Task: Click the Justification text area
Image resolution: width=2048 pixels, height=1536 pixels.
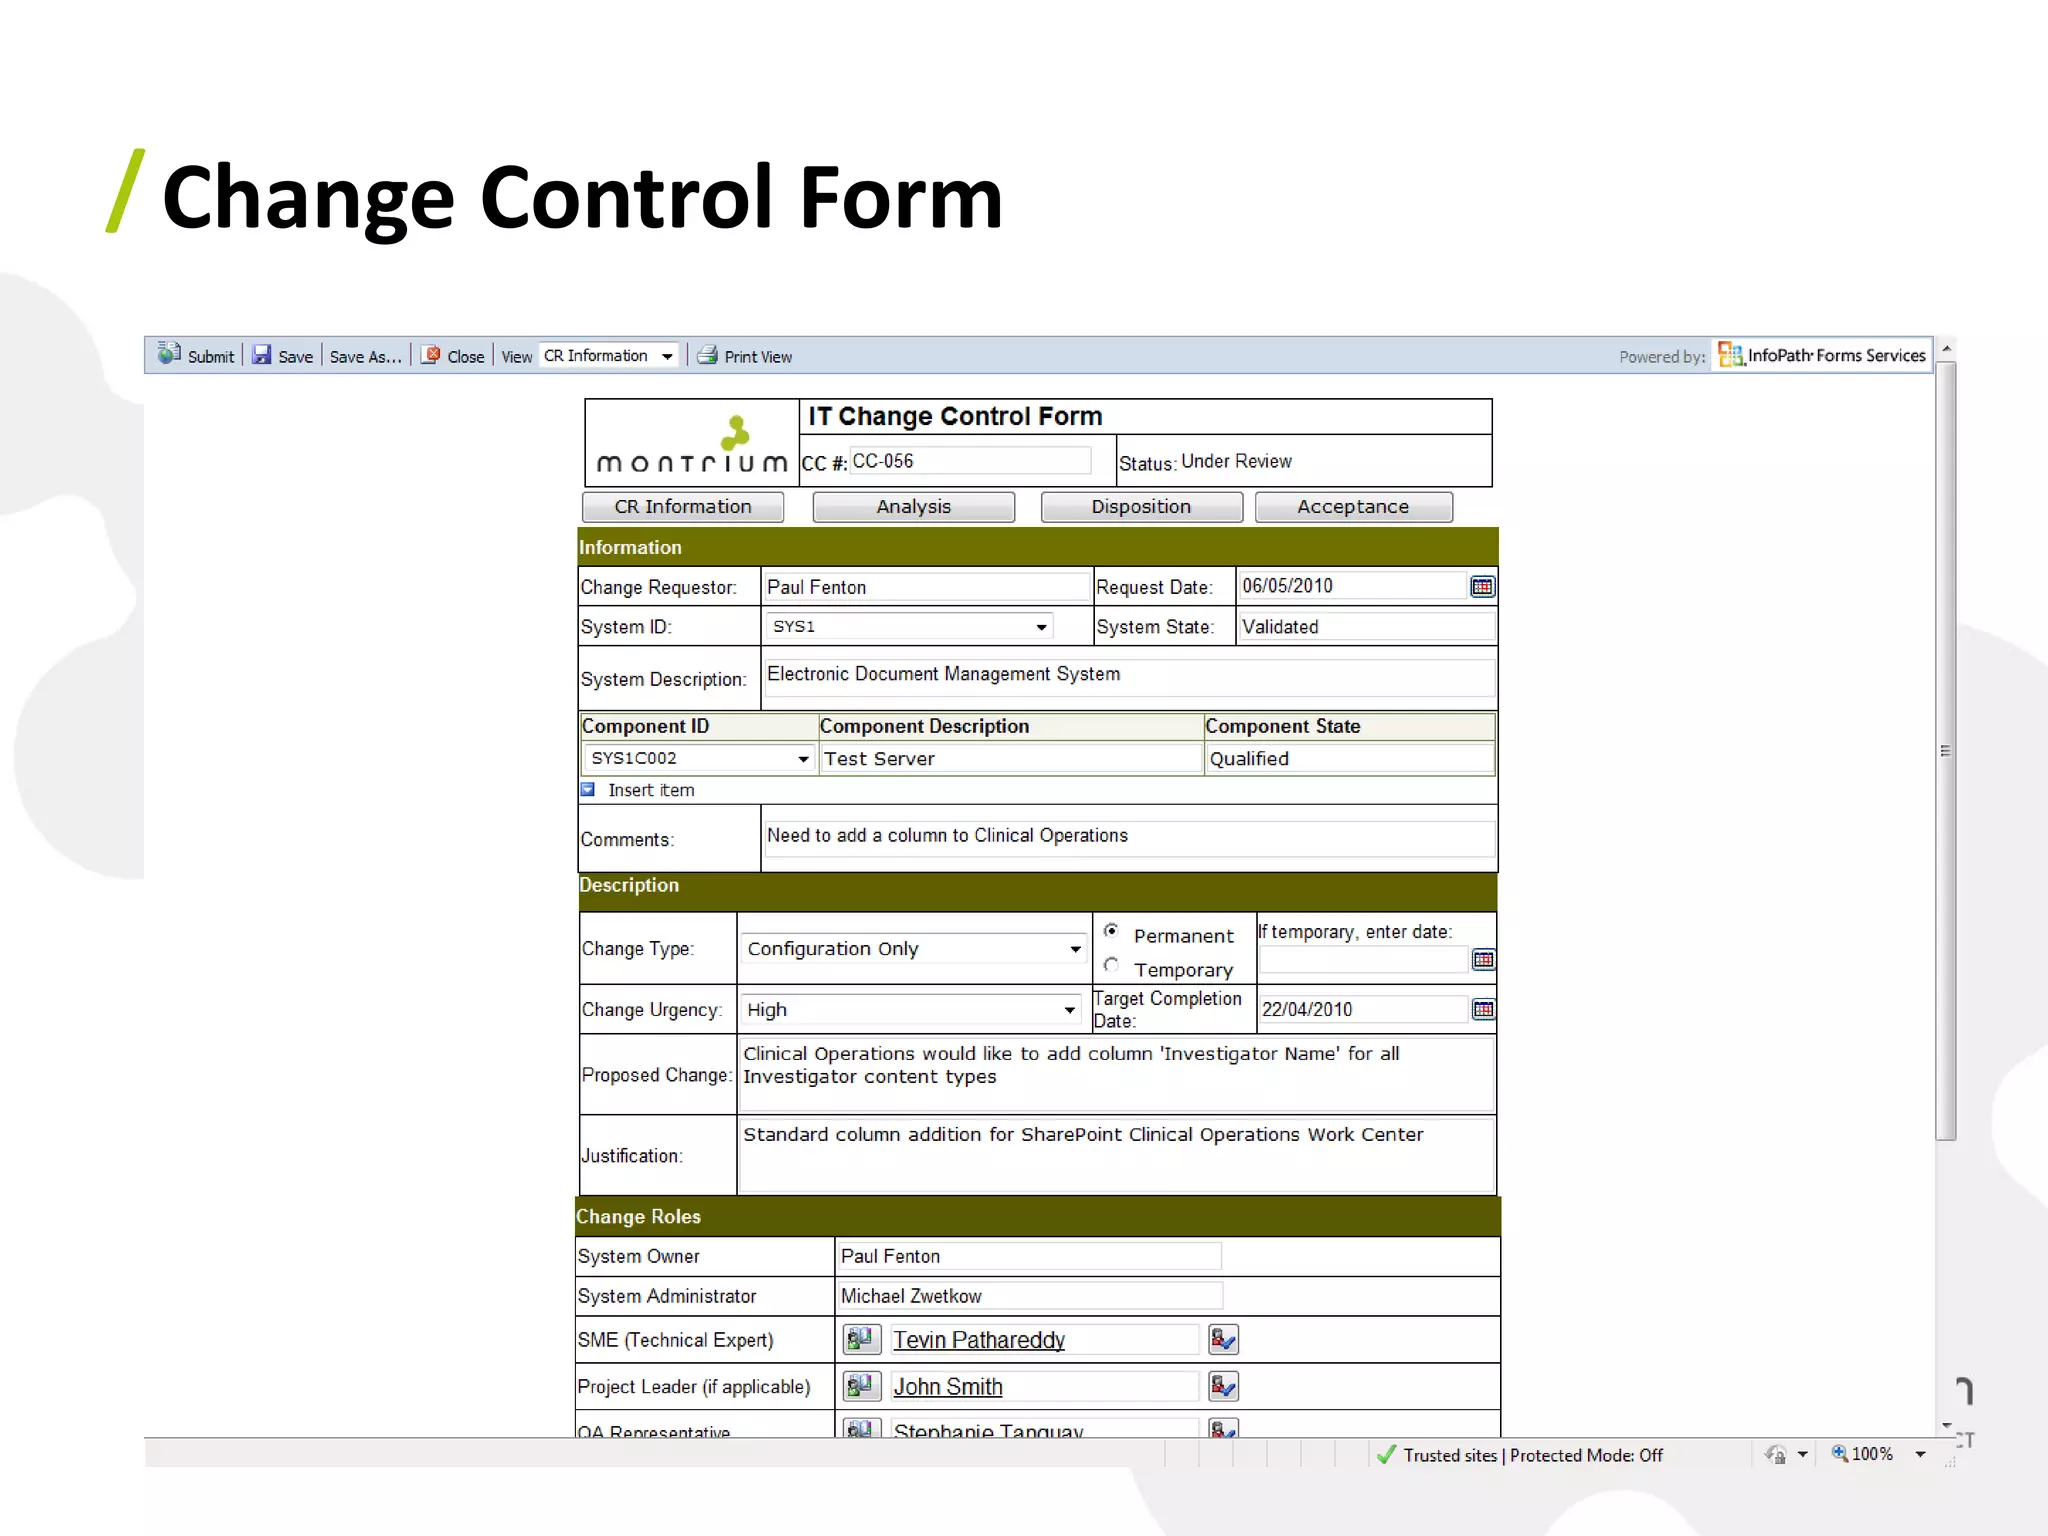Action: (1116, 1156)
